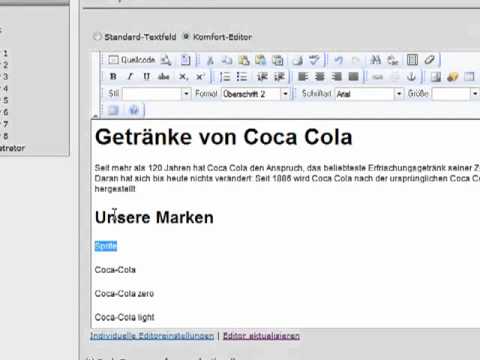Open the Größe dropdown
The width and height of the screenshot is (480, 360).
(456, 94)
